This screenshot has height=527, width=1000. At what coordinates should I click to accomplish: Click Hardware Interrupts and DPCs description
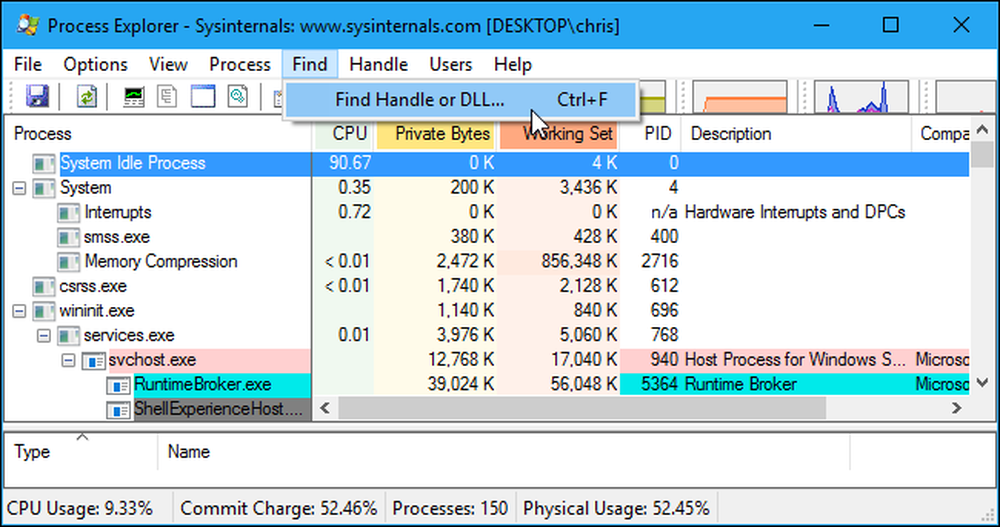(795, 212)
